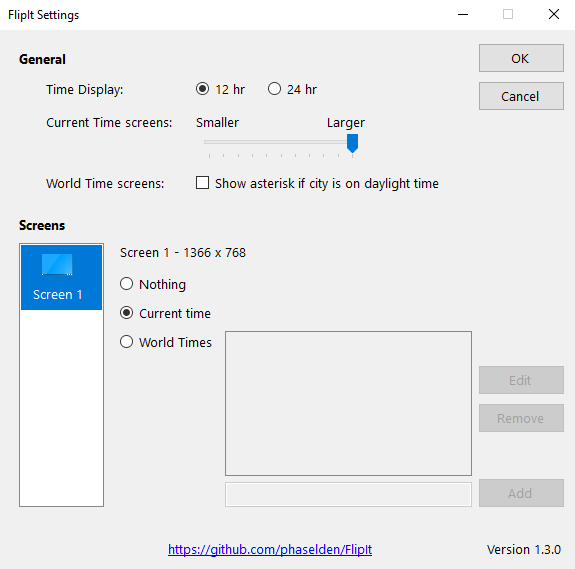This screenshot has height=569, width=575.
Task: Close the FlipIt Settings window
Action: (x=554, y=15)
